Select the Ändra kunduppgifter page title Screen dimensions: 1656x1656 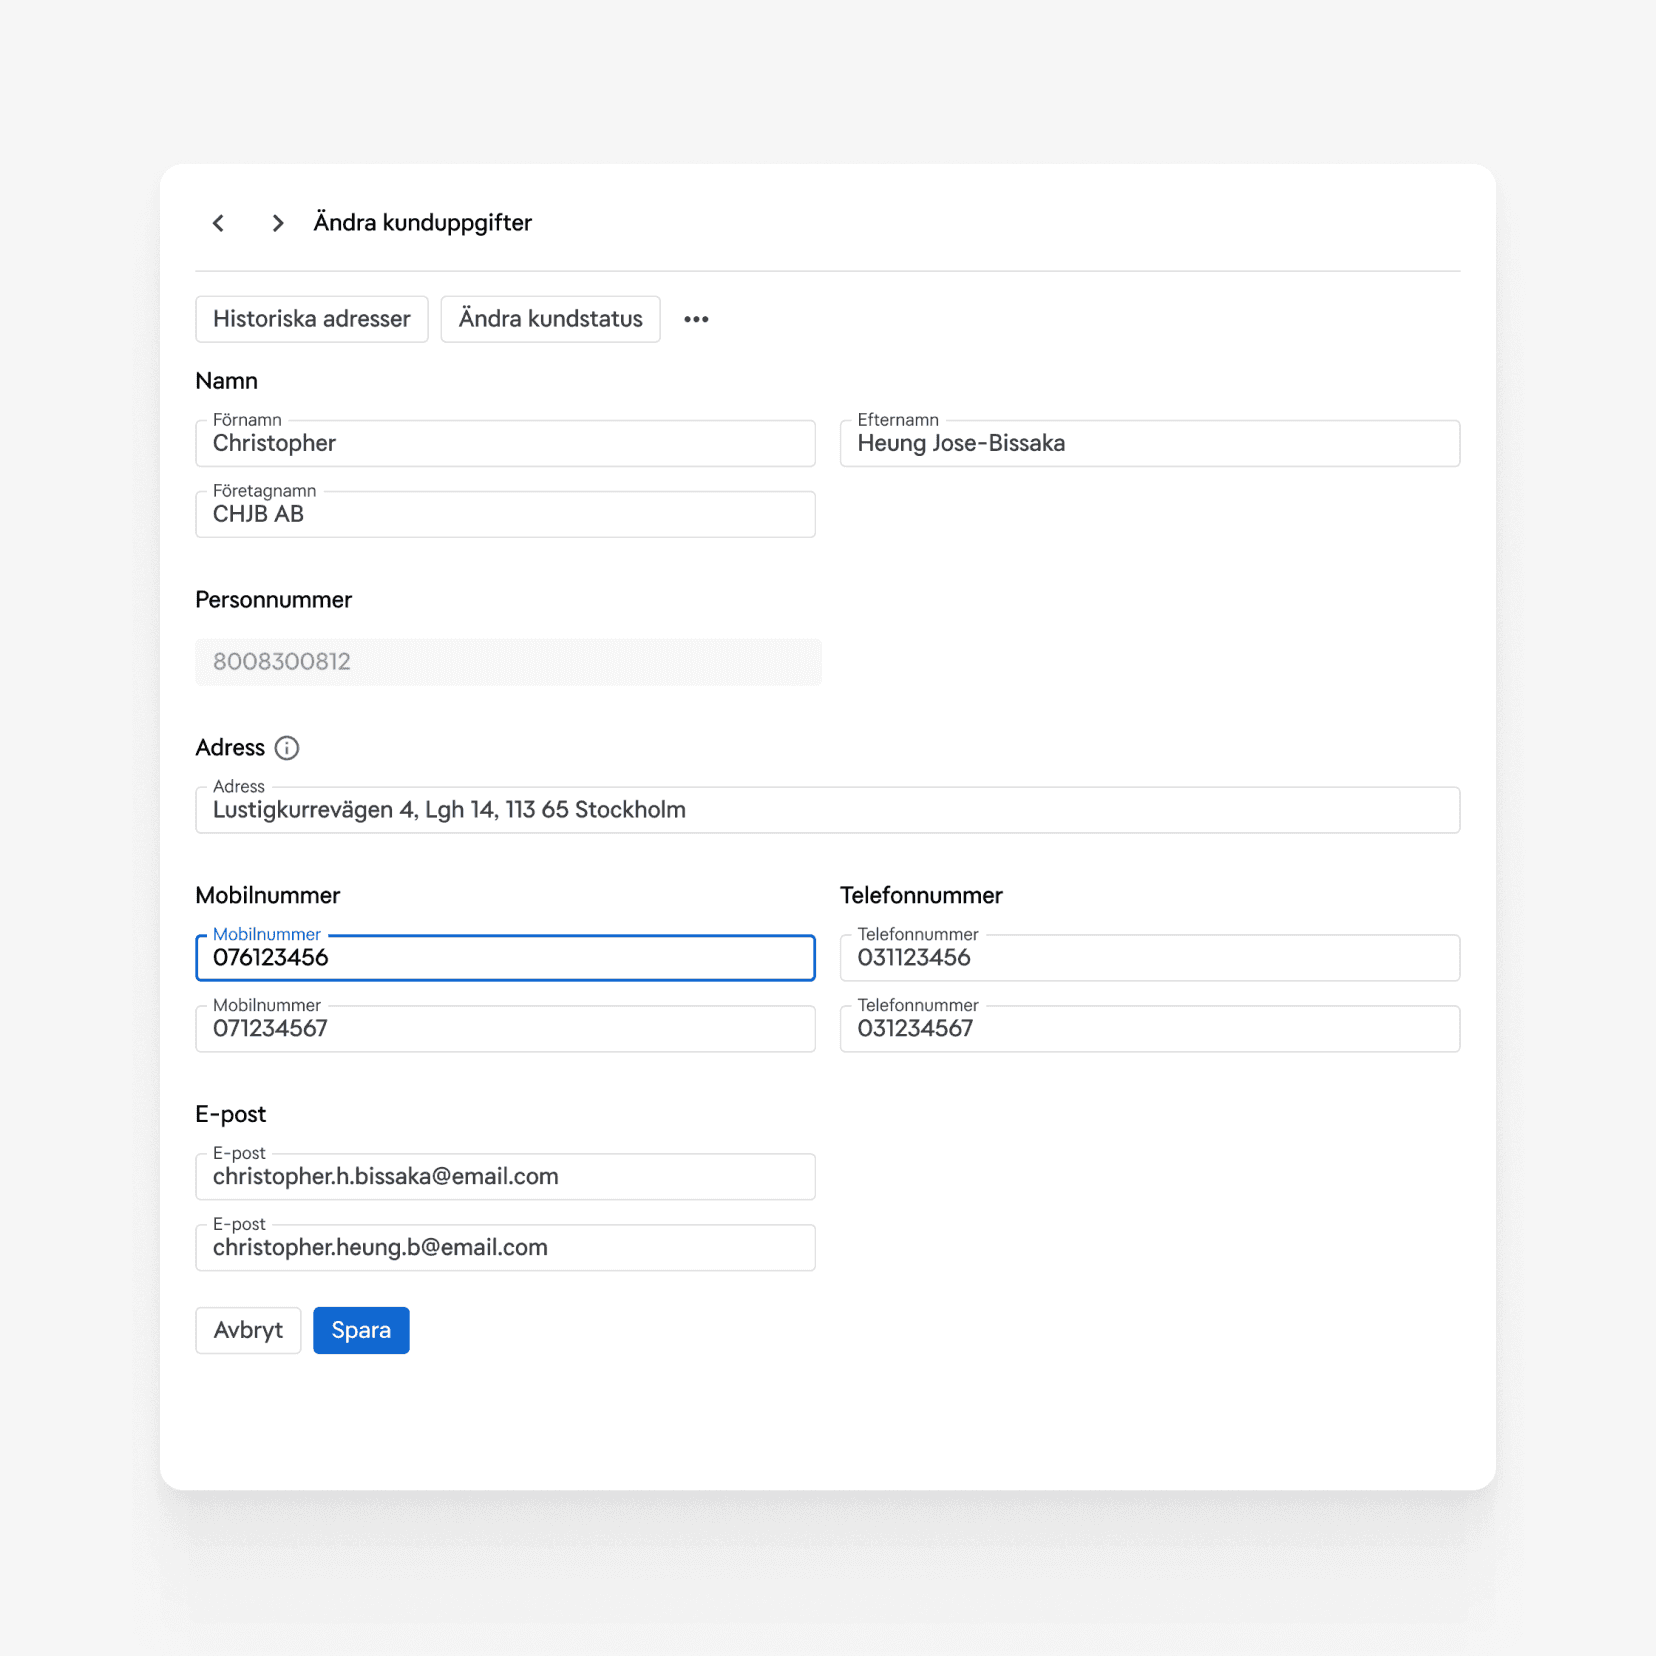tap(423, 223)
